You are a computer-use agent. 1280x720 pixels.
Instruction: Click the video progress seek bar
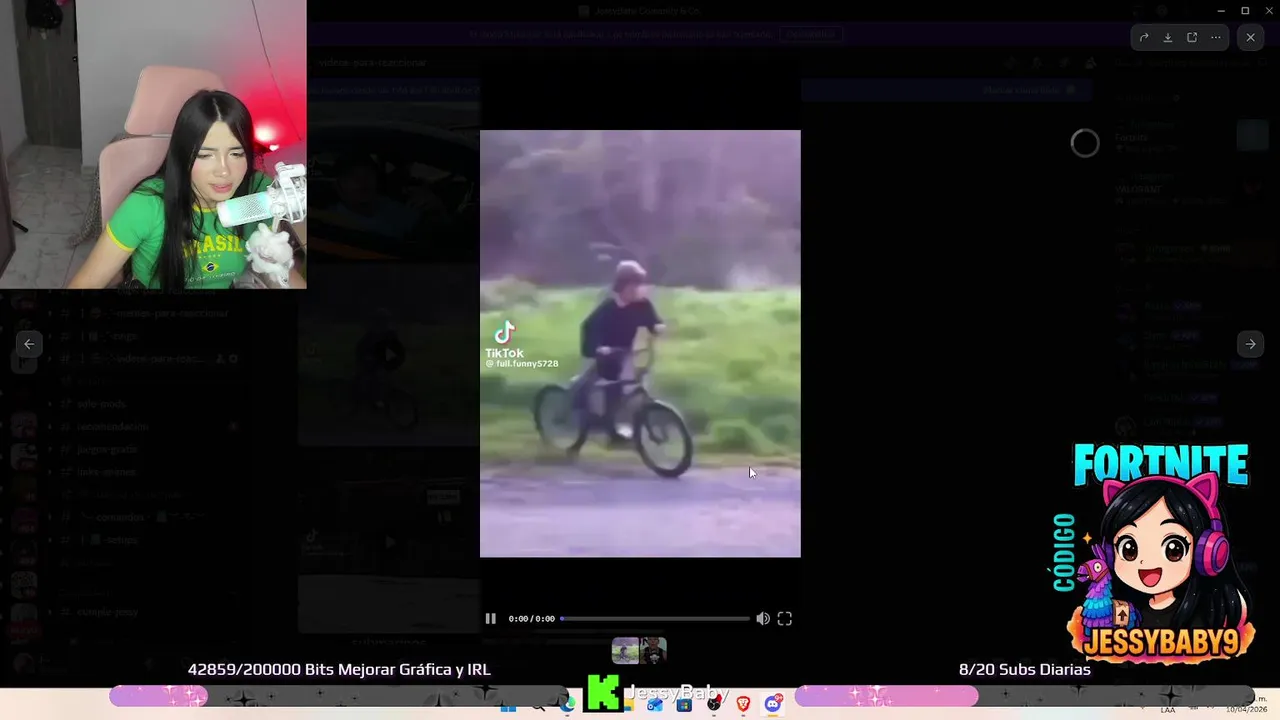(x=654, y=619)
